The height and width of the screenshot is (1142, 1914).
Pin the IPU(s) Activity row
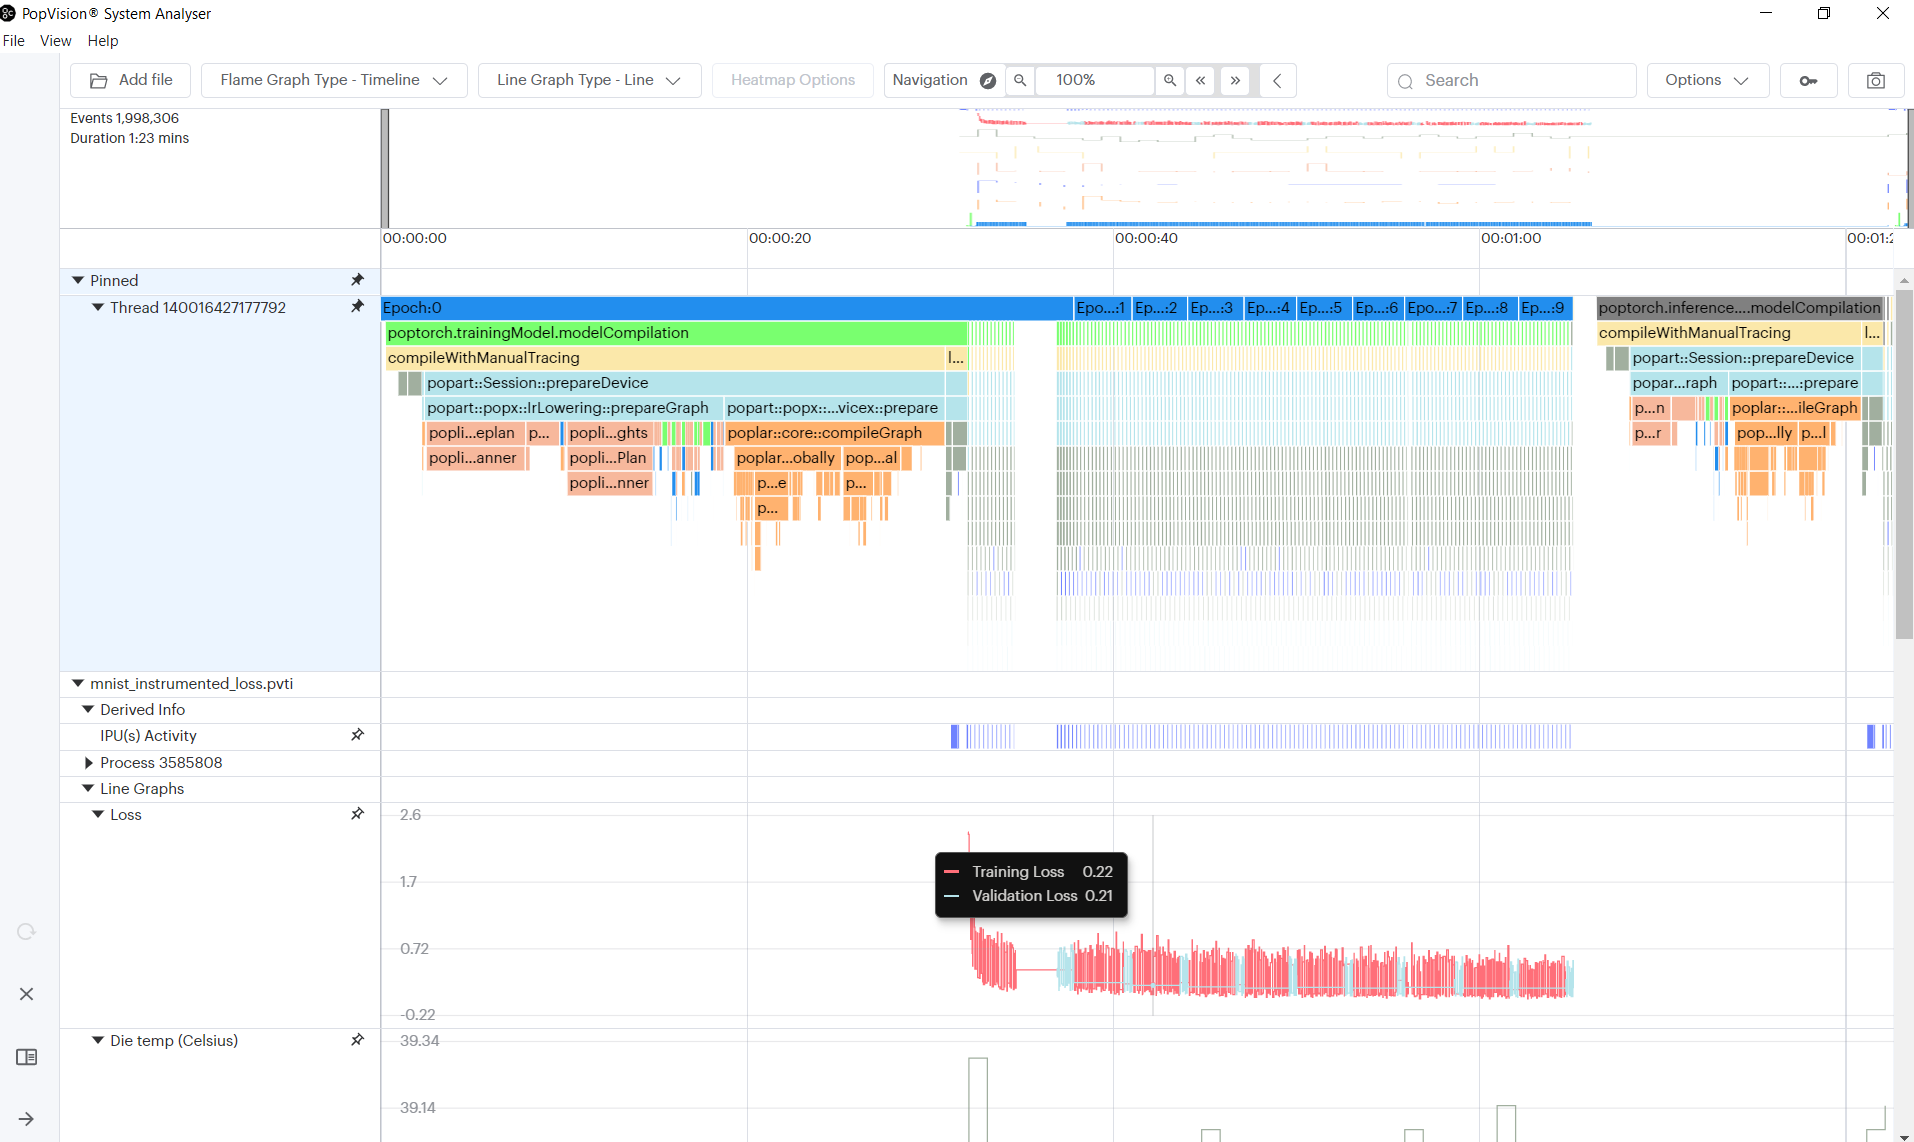tap(357, 735)
